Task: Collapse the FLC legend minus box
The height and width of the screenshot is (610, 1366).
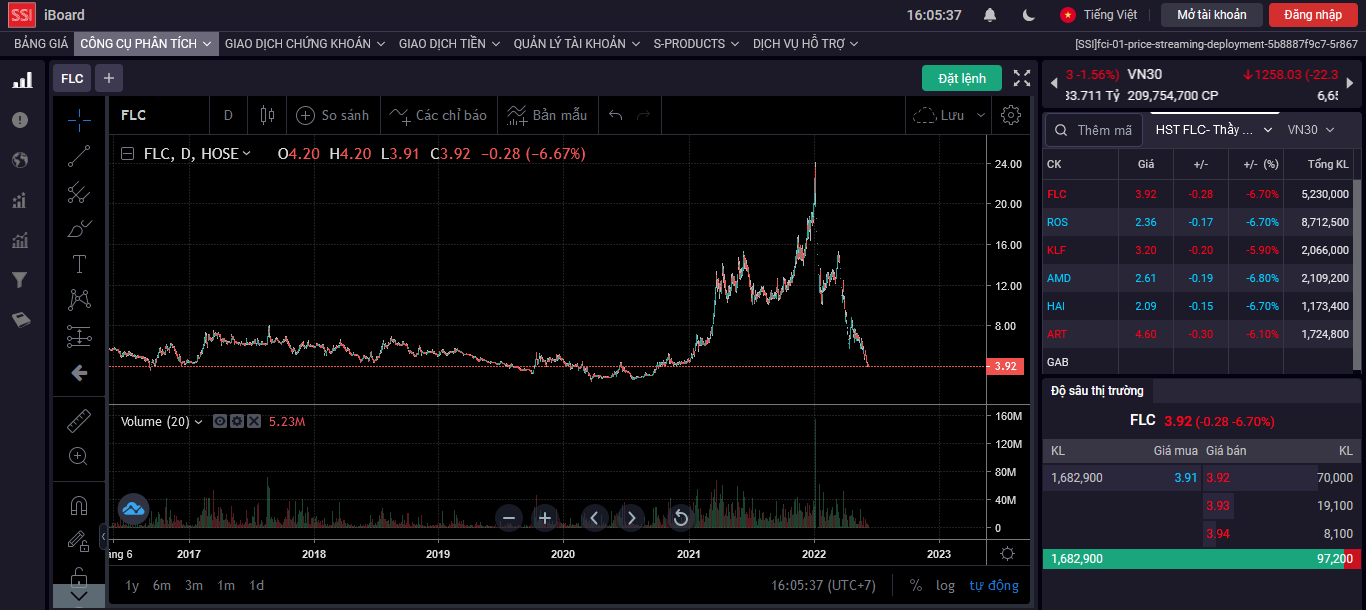Action: pos(127,154)
